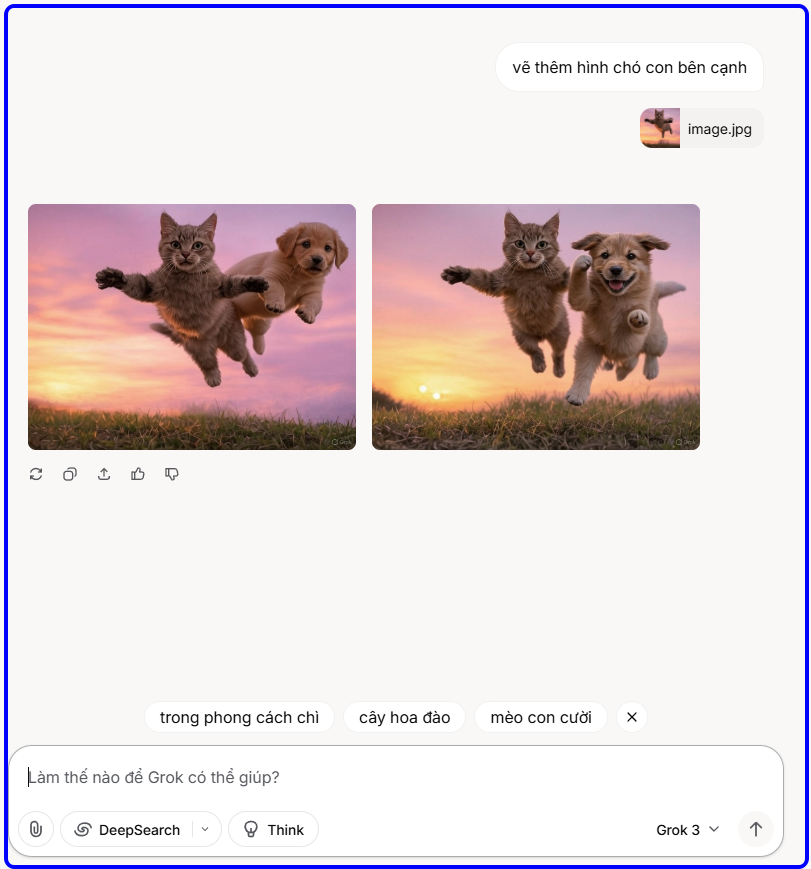
Task: Click the thumbs down icon
Action: pyautogui.click(x=172, y=474)
